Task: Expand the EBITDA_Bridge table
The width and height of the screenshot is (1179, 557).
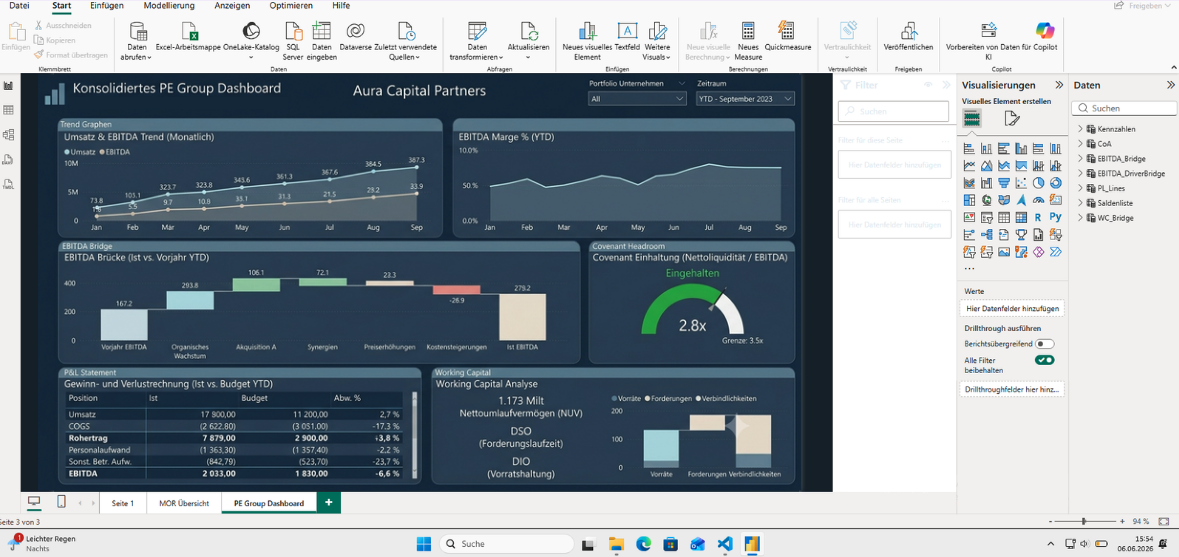Action: 1082,159
